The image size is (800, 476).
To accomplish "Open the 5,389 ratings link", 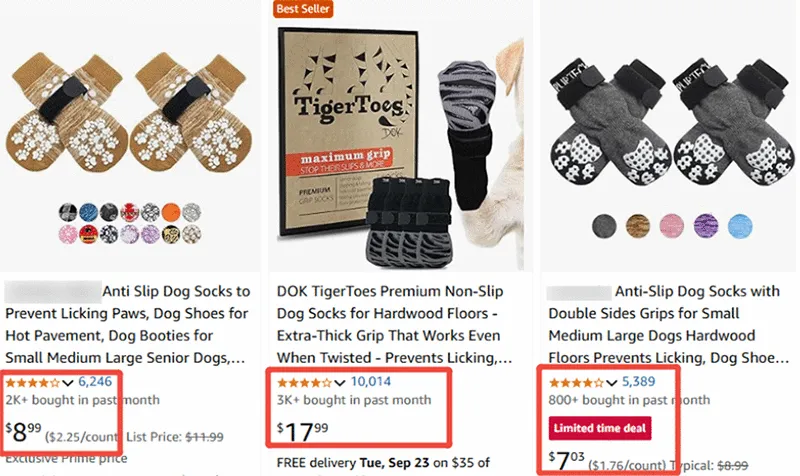I will [640, 381].
